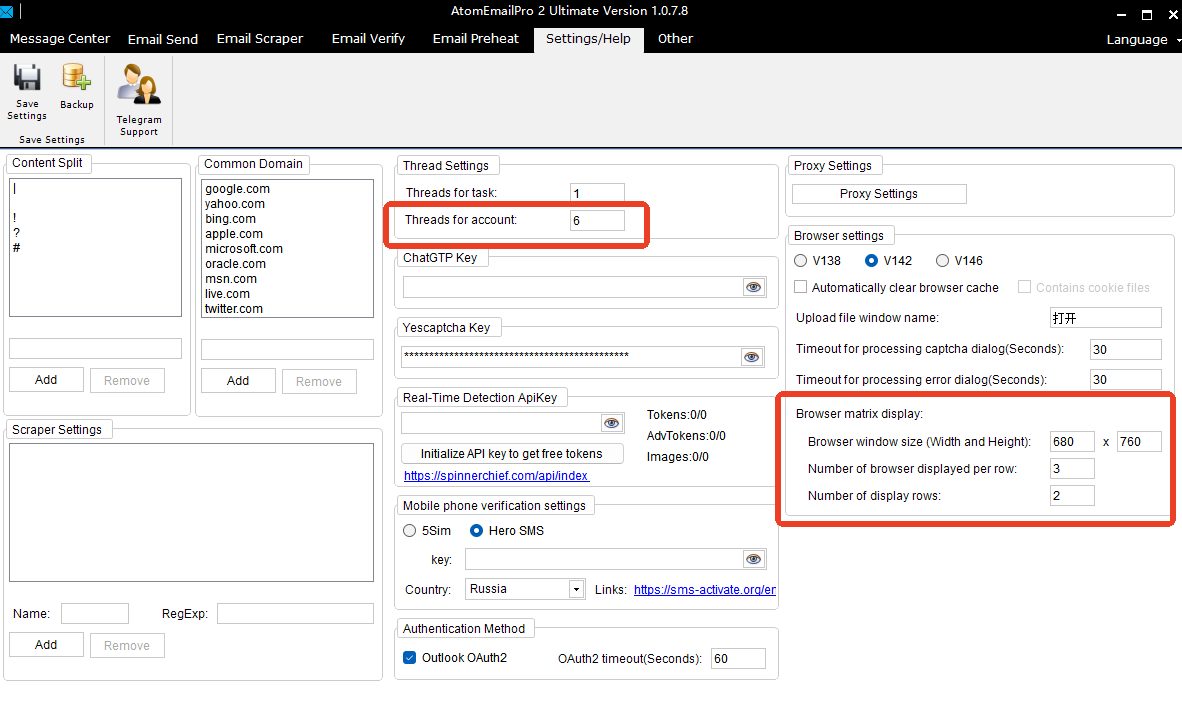The height and width of the screenshot is (713, 1182).
Task: Select bing.com in Common Domain list
Action: click(231, 219)
